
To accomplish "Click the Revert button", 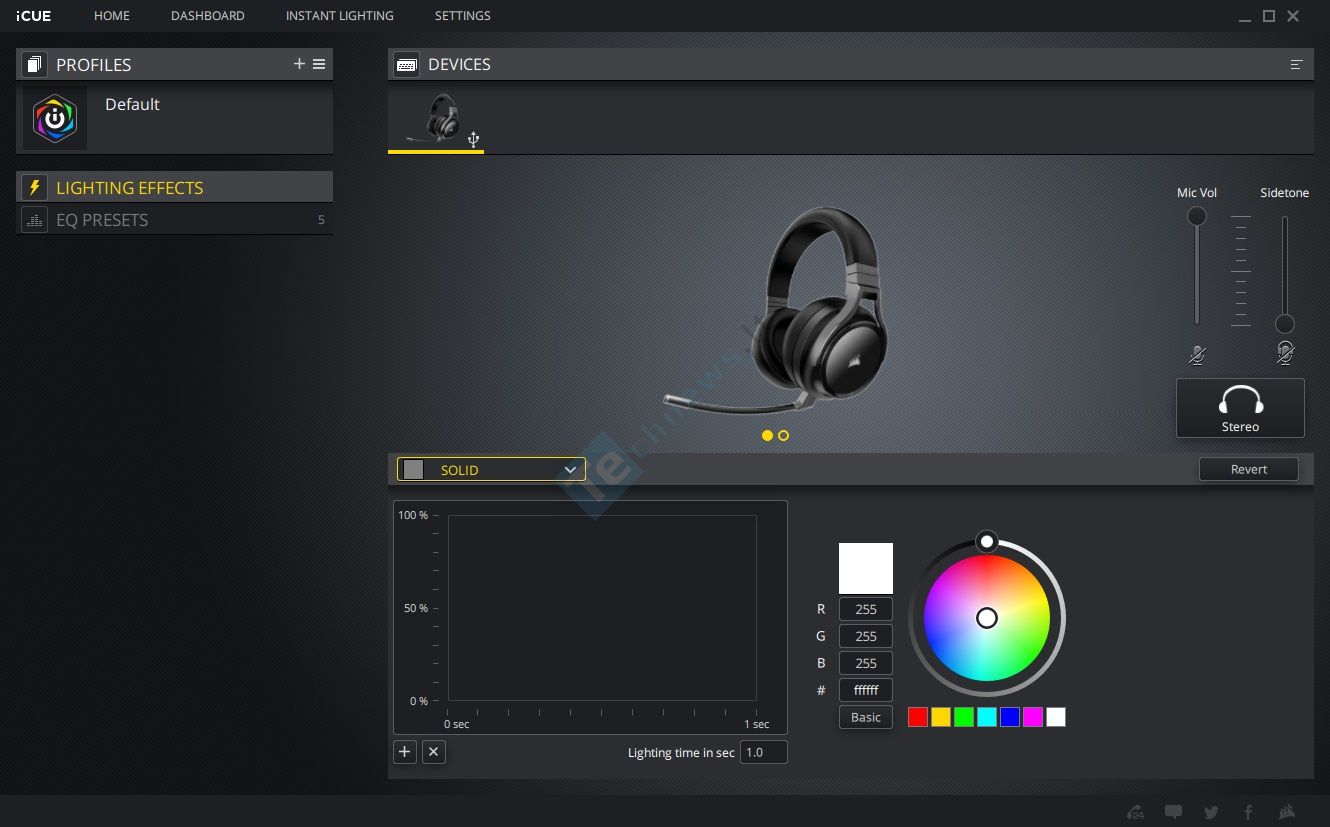I will [x=1249, y=469].
